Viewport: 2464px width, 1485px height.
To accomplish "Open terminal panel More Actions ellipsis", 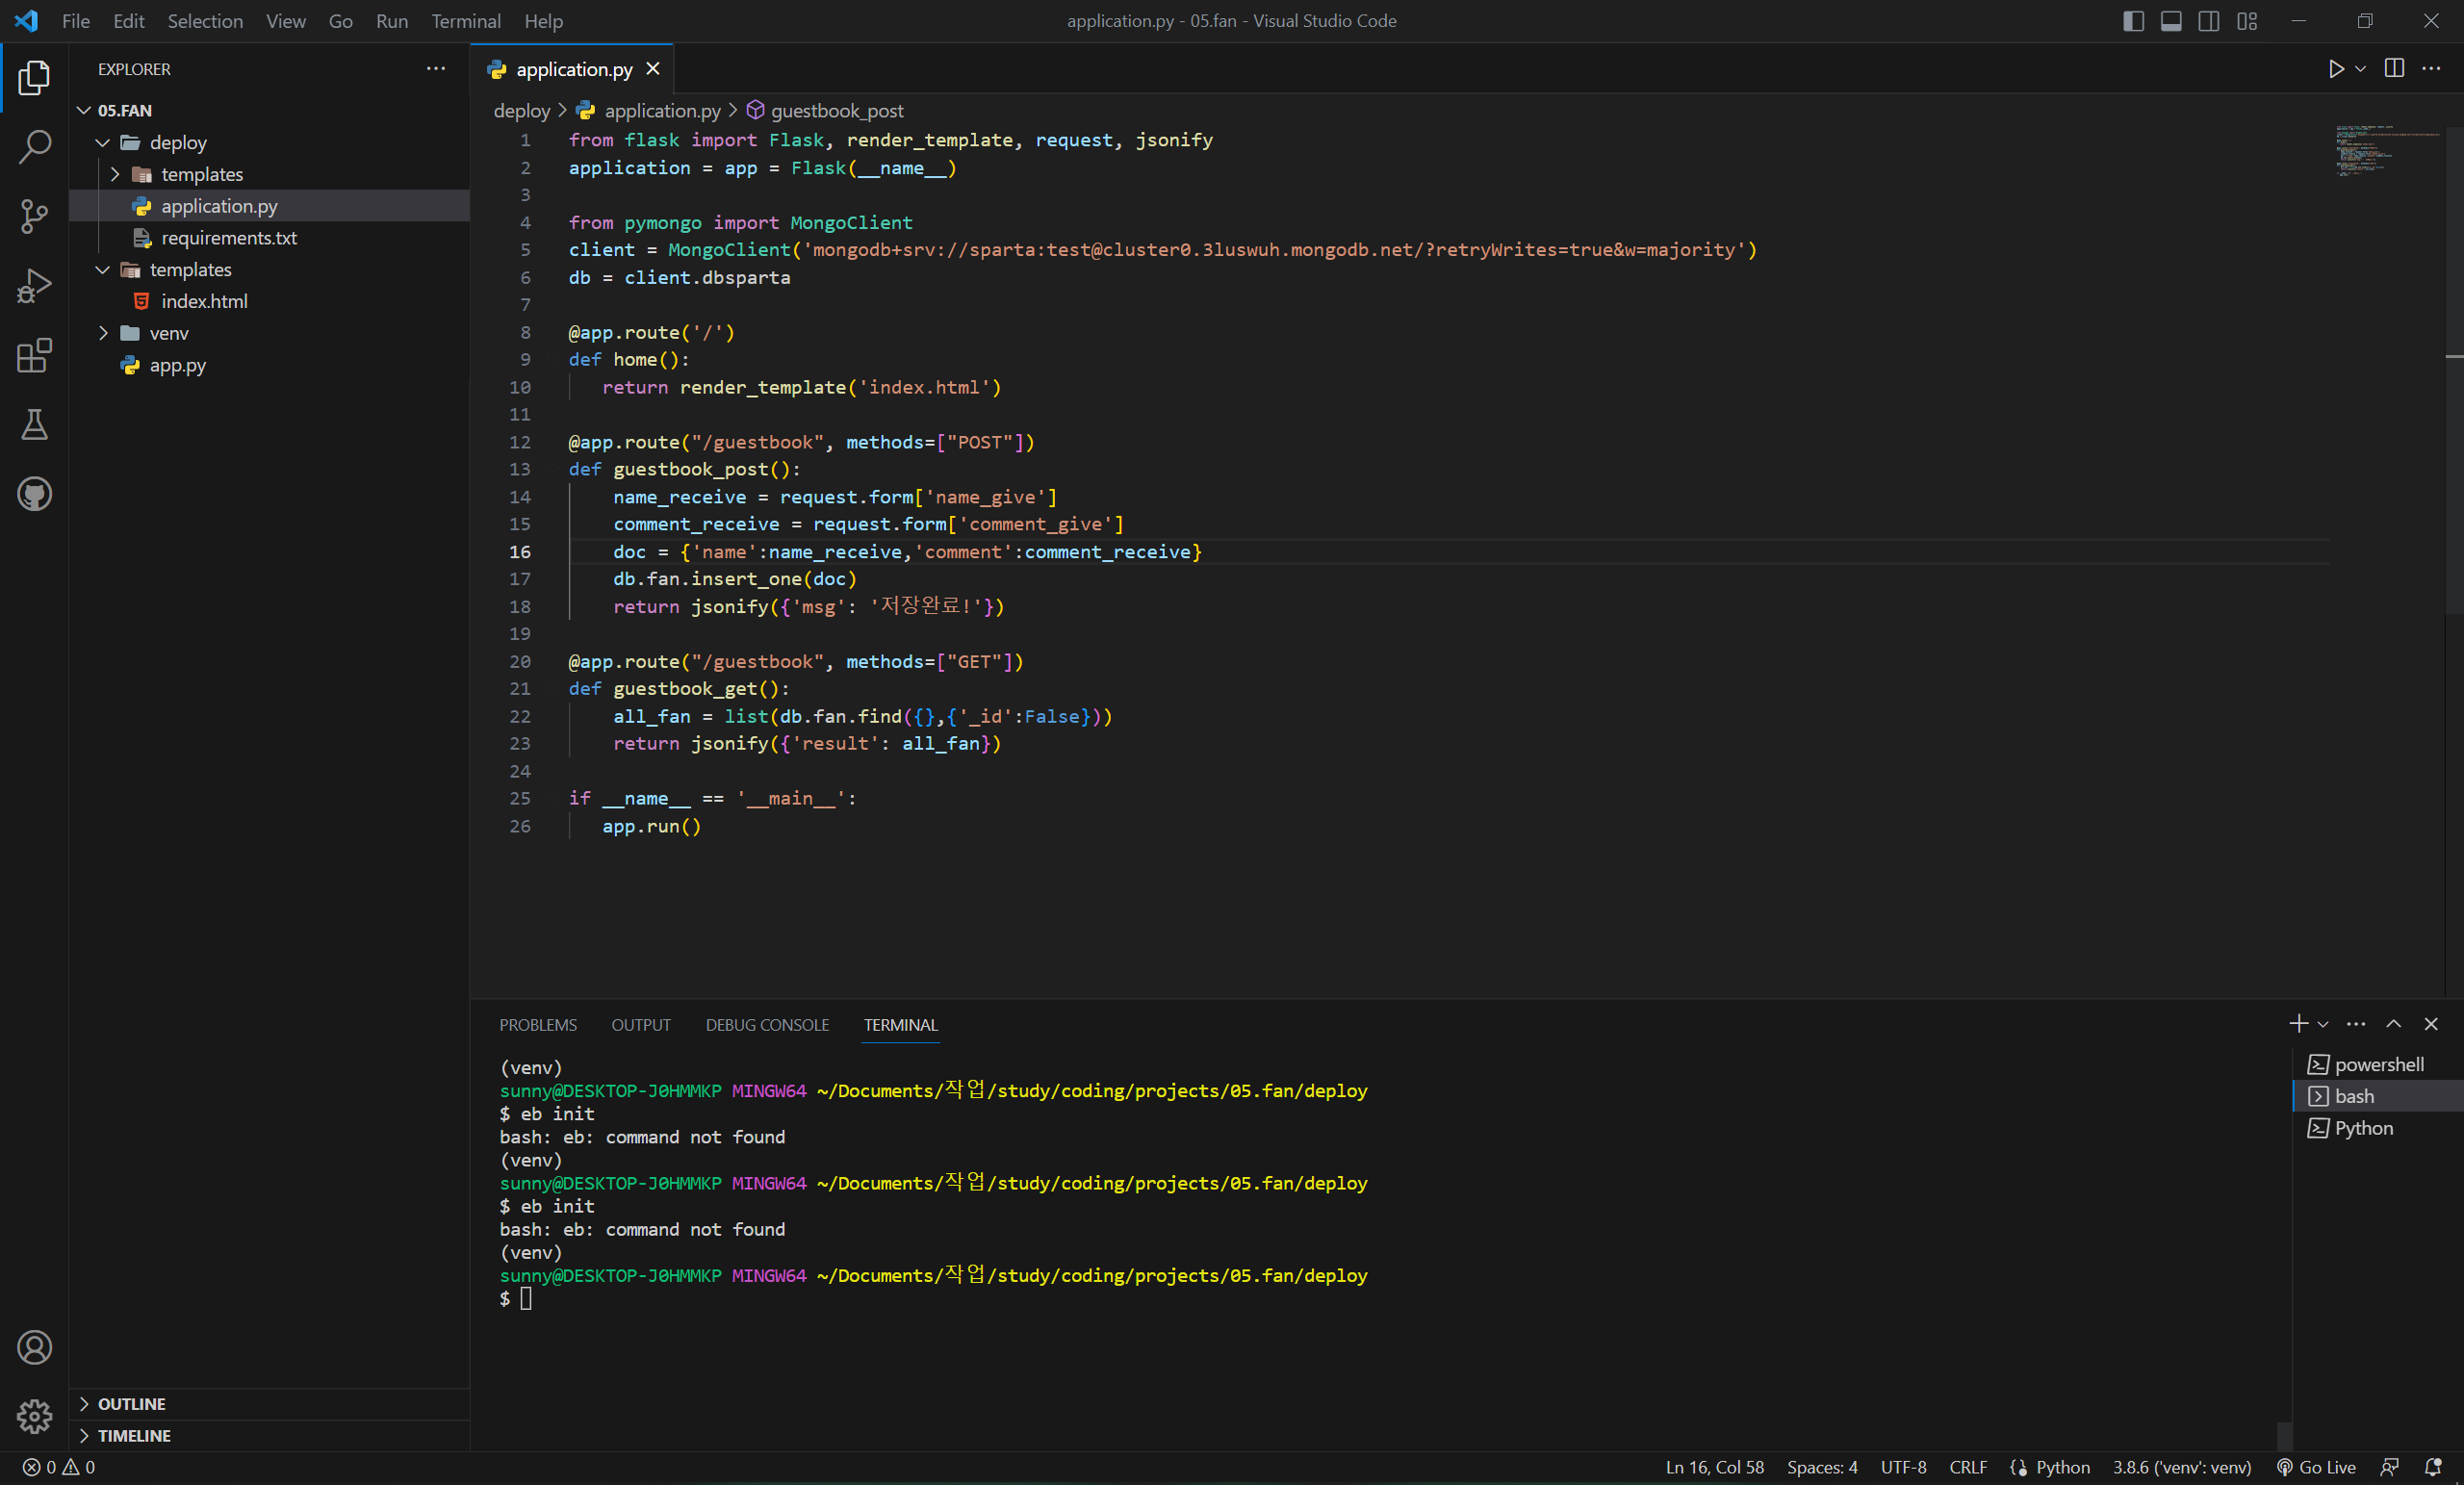I will [x=2356, y=1024].
